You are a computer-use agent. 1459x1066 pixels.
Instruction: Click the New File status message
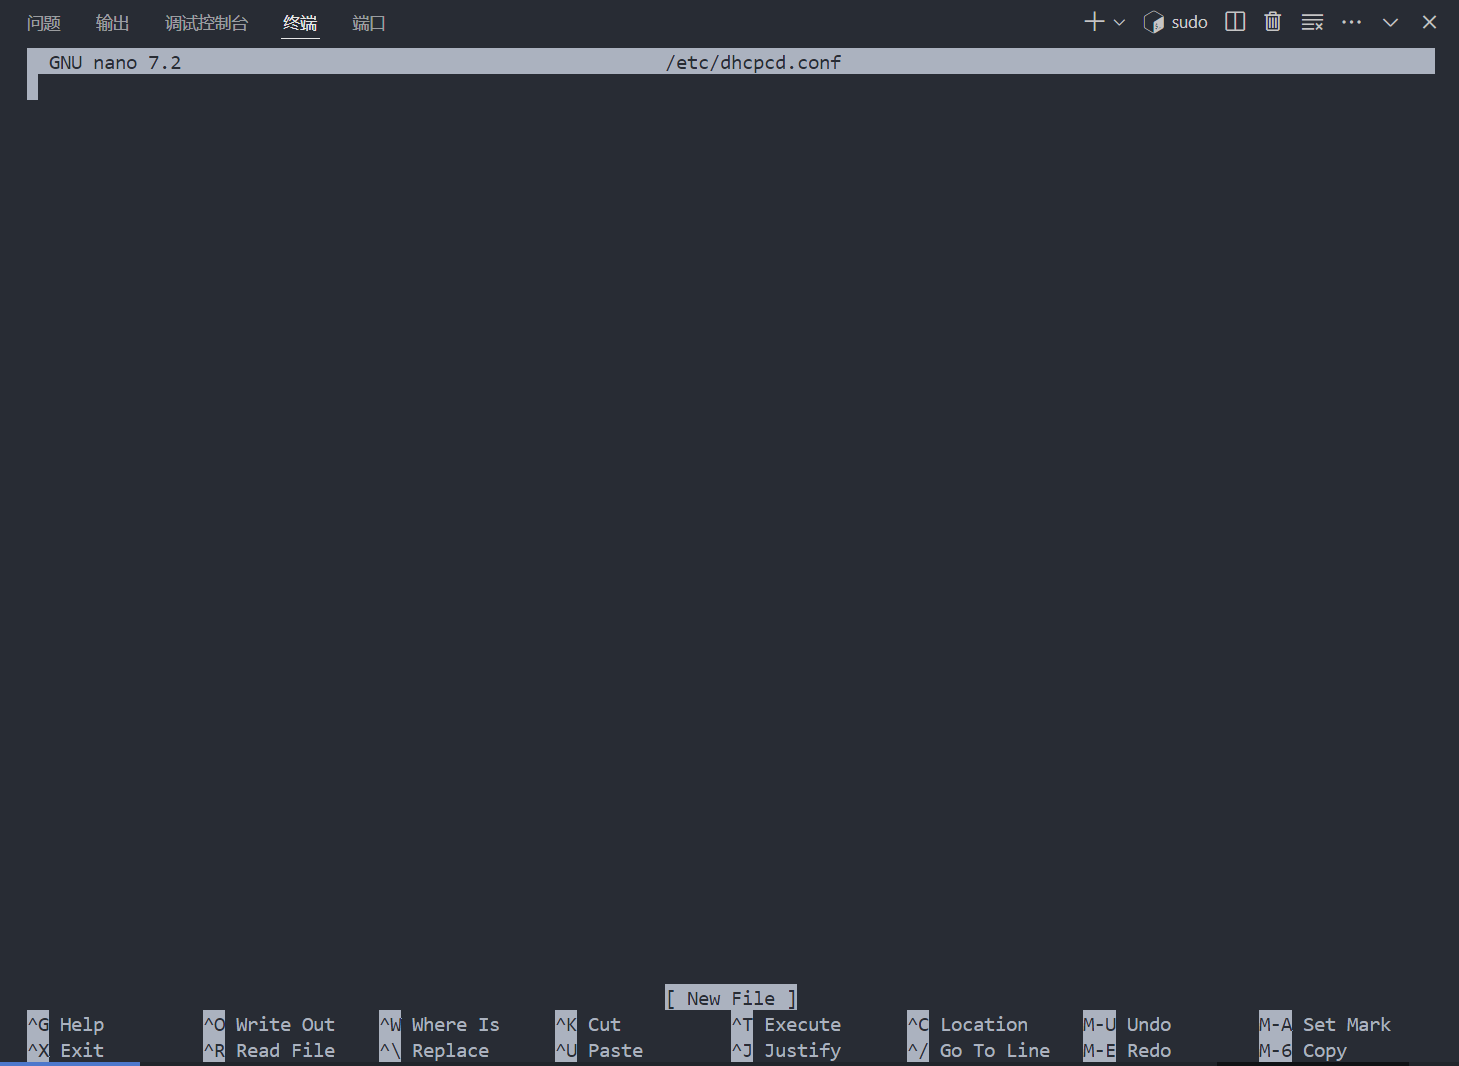pyautogui.click(x=731, y=998)
